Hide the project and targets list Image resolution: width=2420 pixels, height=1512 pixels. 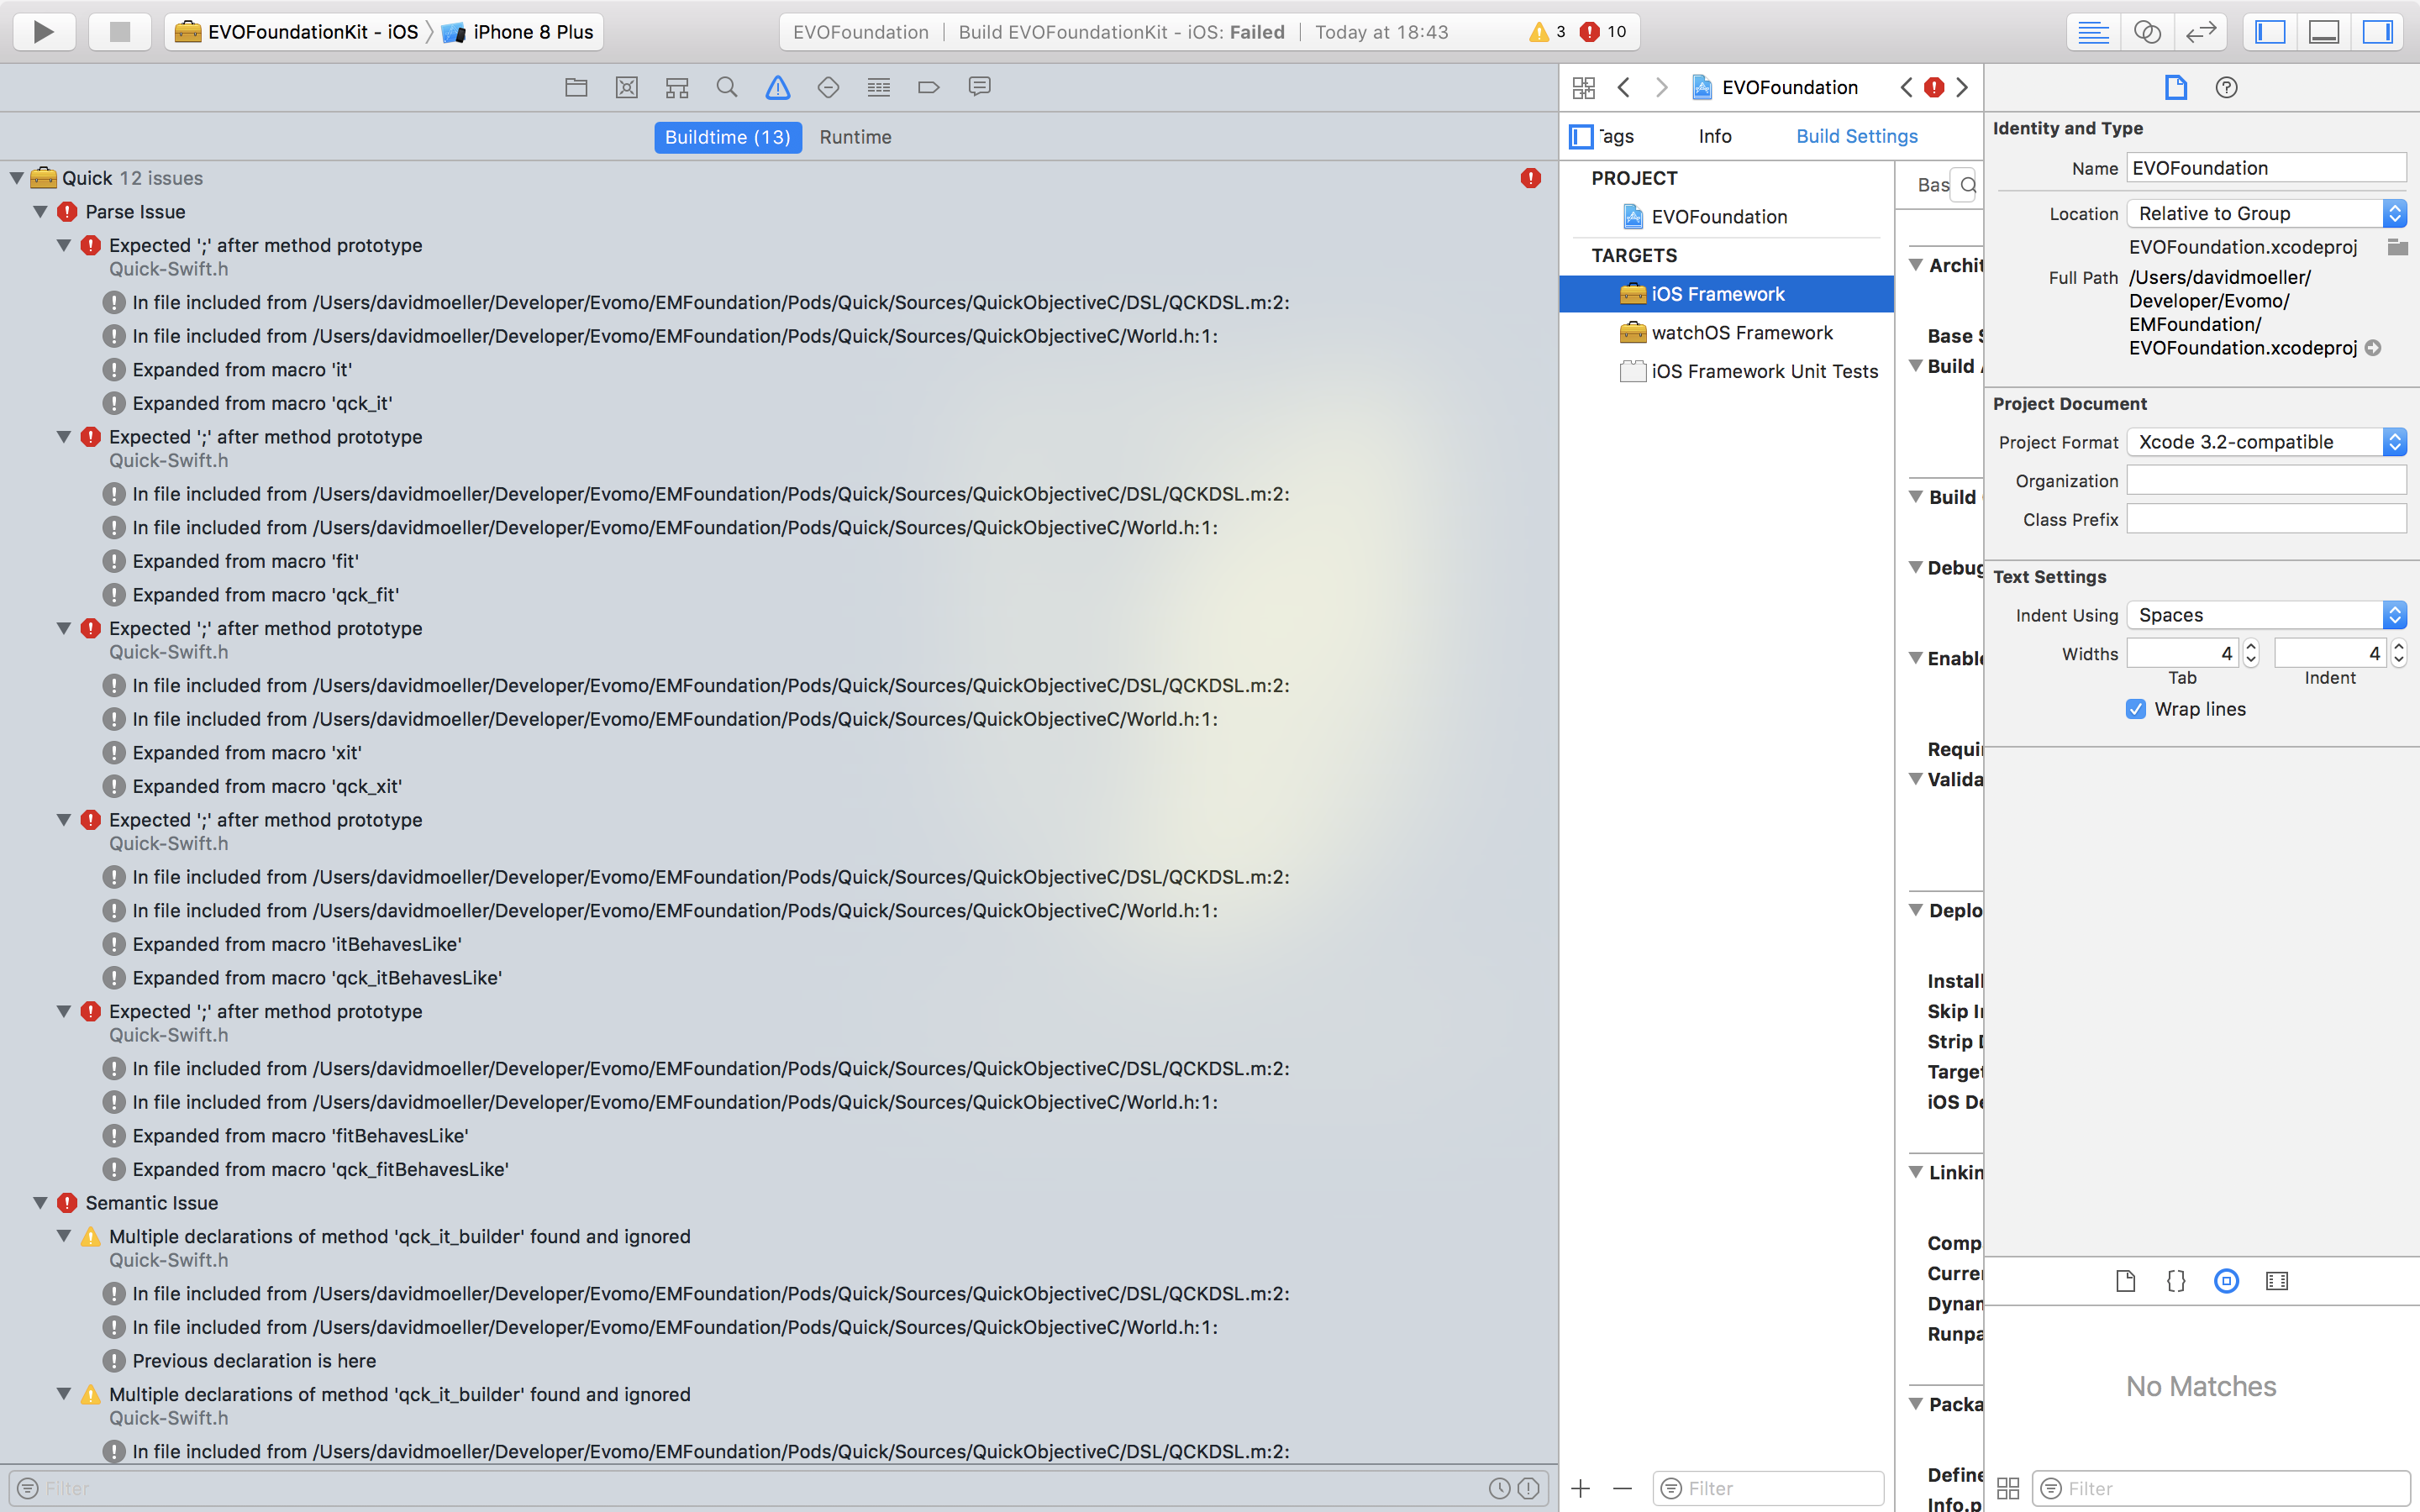click(1581, 136)
